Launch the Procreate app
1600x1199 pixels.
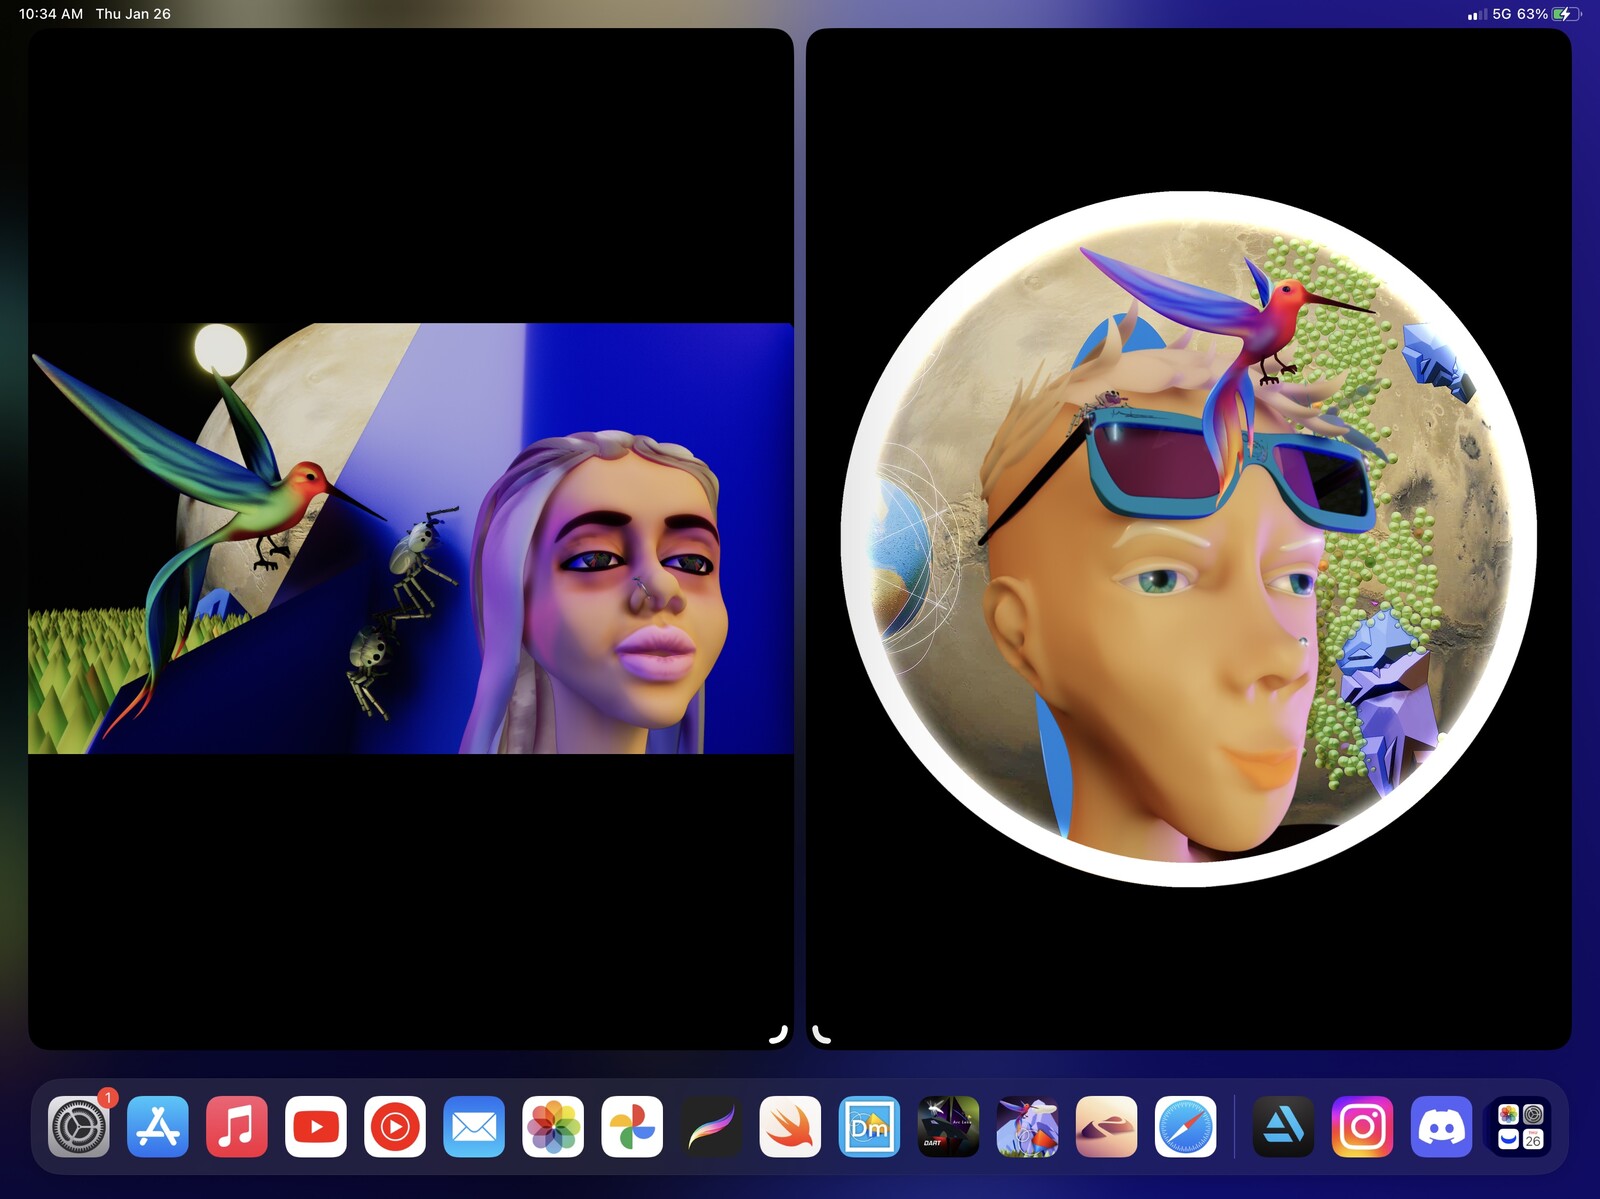coord(711,1127)
